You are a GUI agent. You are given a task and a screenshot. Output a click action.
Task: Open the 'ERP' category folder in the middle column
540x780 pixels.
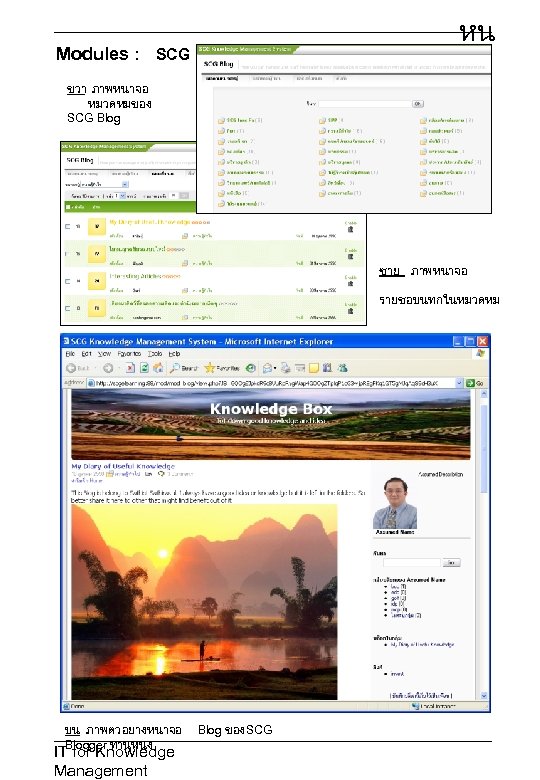coord(331,120)
